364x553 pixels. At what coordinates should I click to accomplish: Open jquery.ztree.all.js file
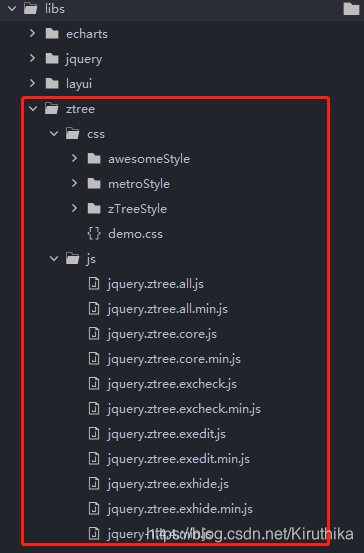[156, 284]
